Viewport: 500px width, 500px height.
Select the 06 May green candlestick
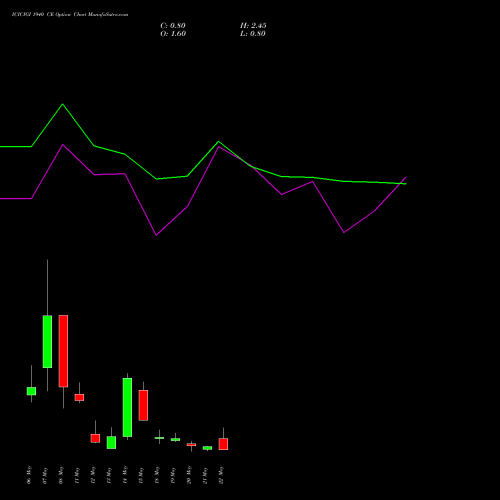click(31, 391)
